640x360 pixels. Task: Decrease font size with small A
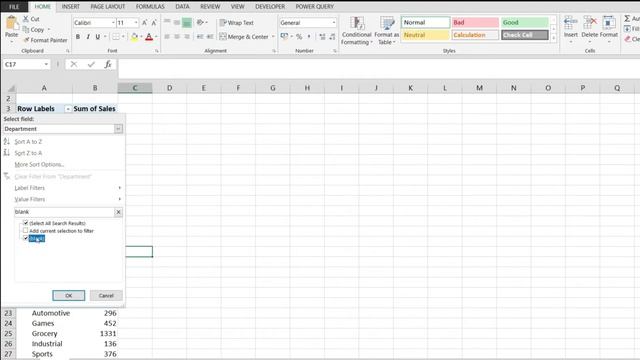[153, 23]
